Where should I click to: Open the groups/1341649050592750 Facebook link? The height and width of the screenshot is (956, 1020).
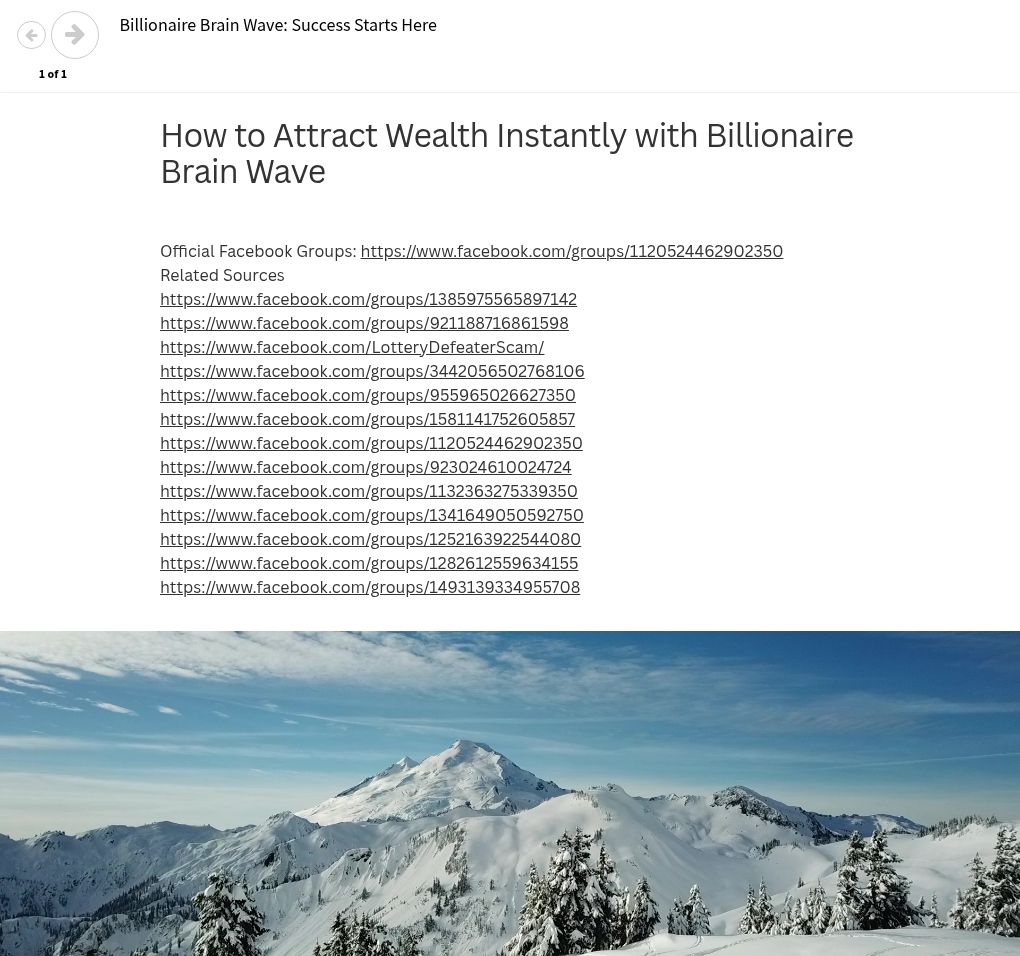[x=371, y=516]
